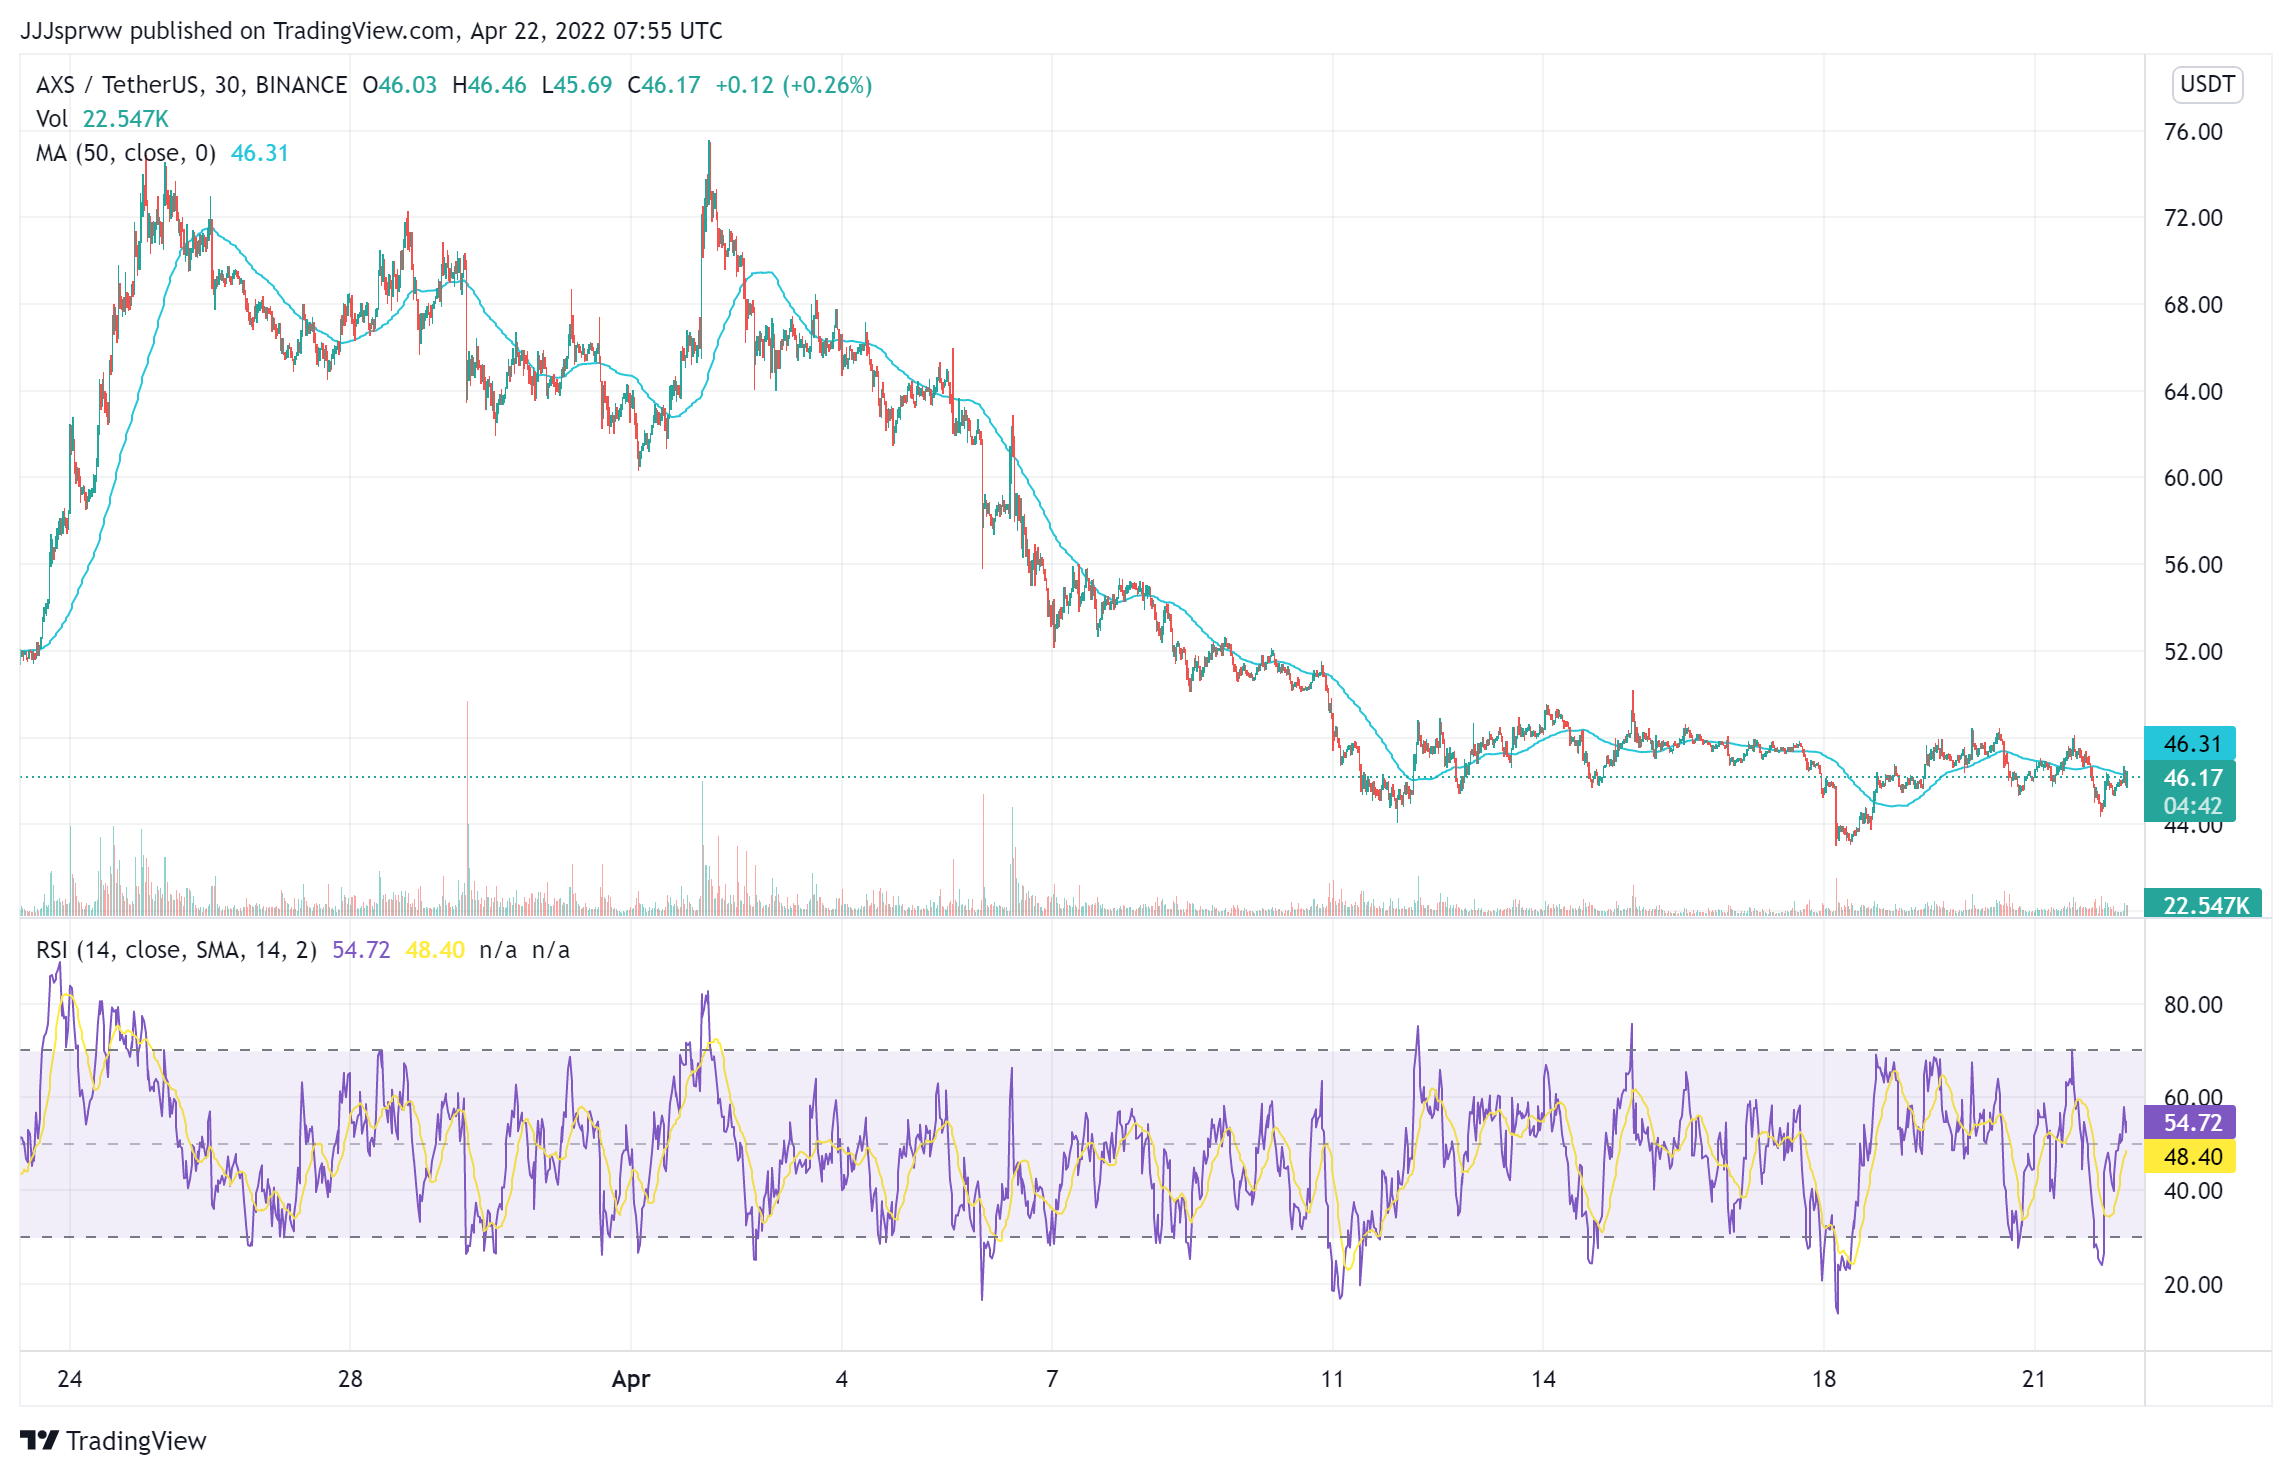Click the 18 date on time axis
Viewport: 2292px width, 1476px height.
[1824, 1379]
